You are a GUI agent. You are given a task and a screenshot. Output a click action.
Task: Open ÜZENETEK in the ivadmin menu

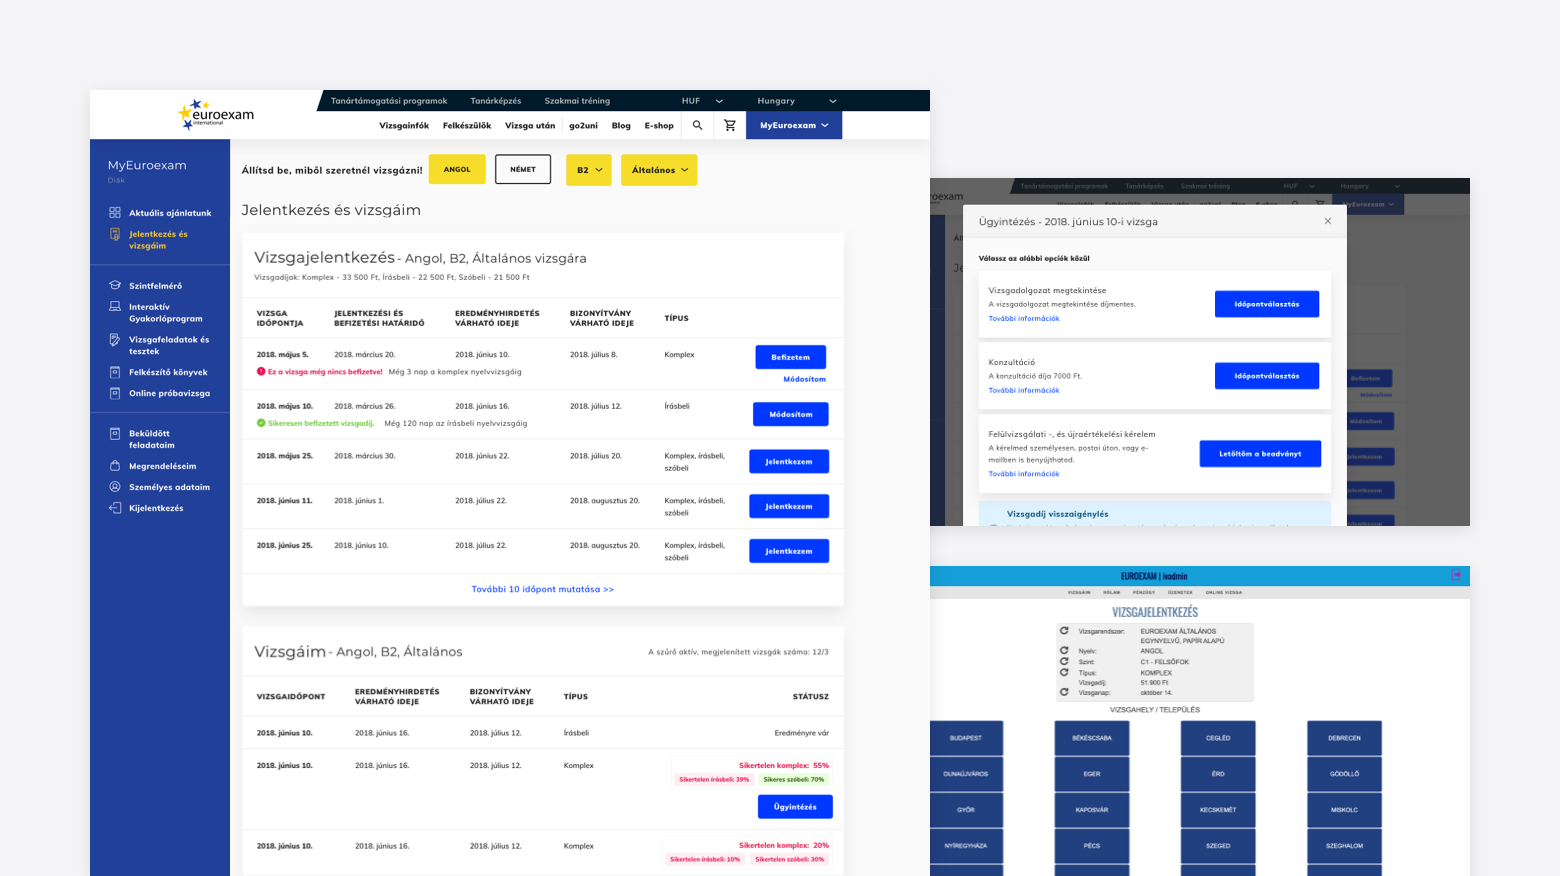click(x=1180, y=592)
